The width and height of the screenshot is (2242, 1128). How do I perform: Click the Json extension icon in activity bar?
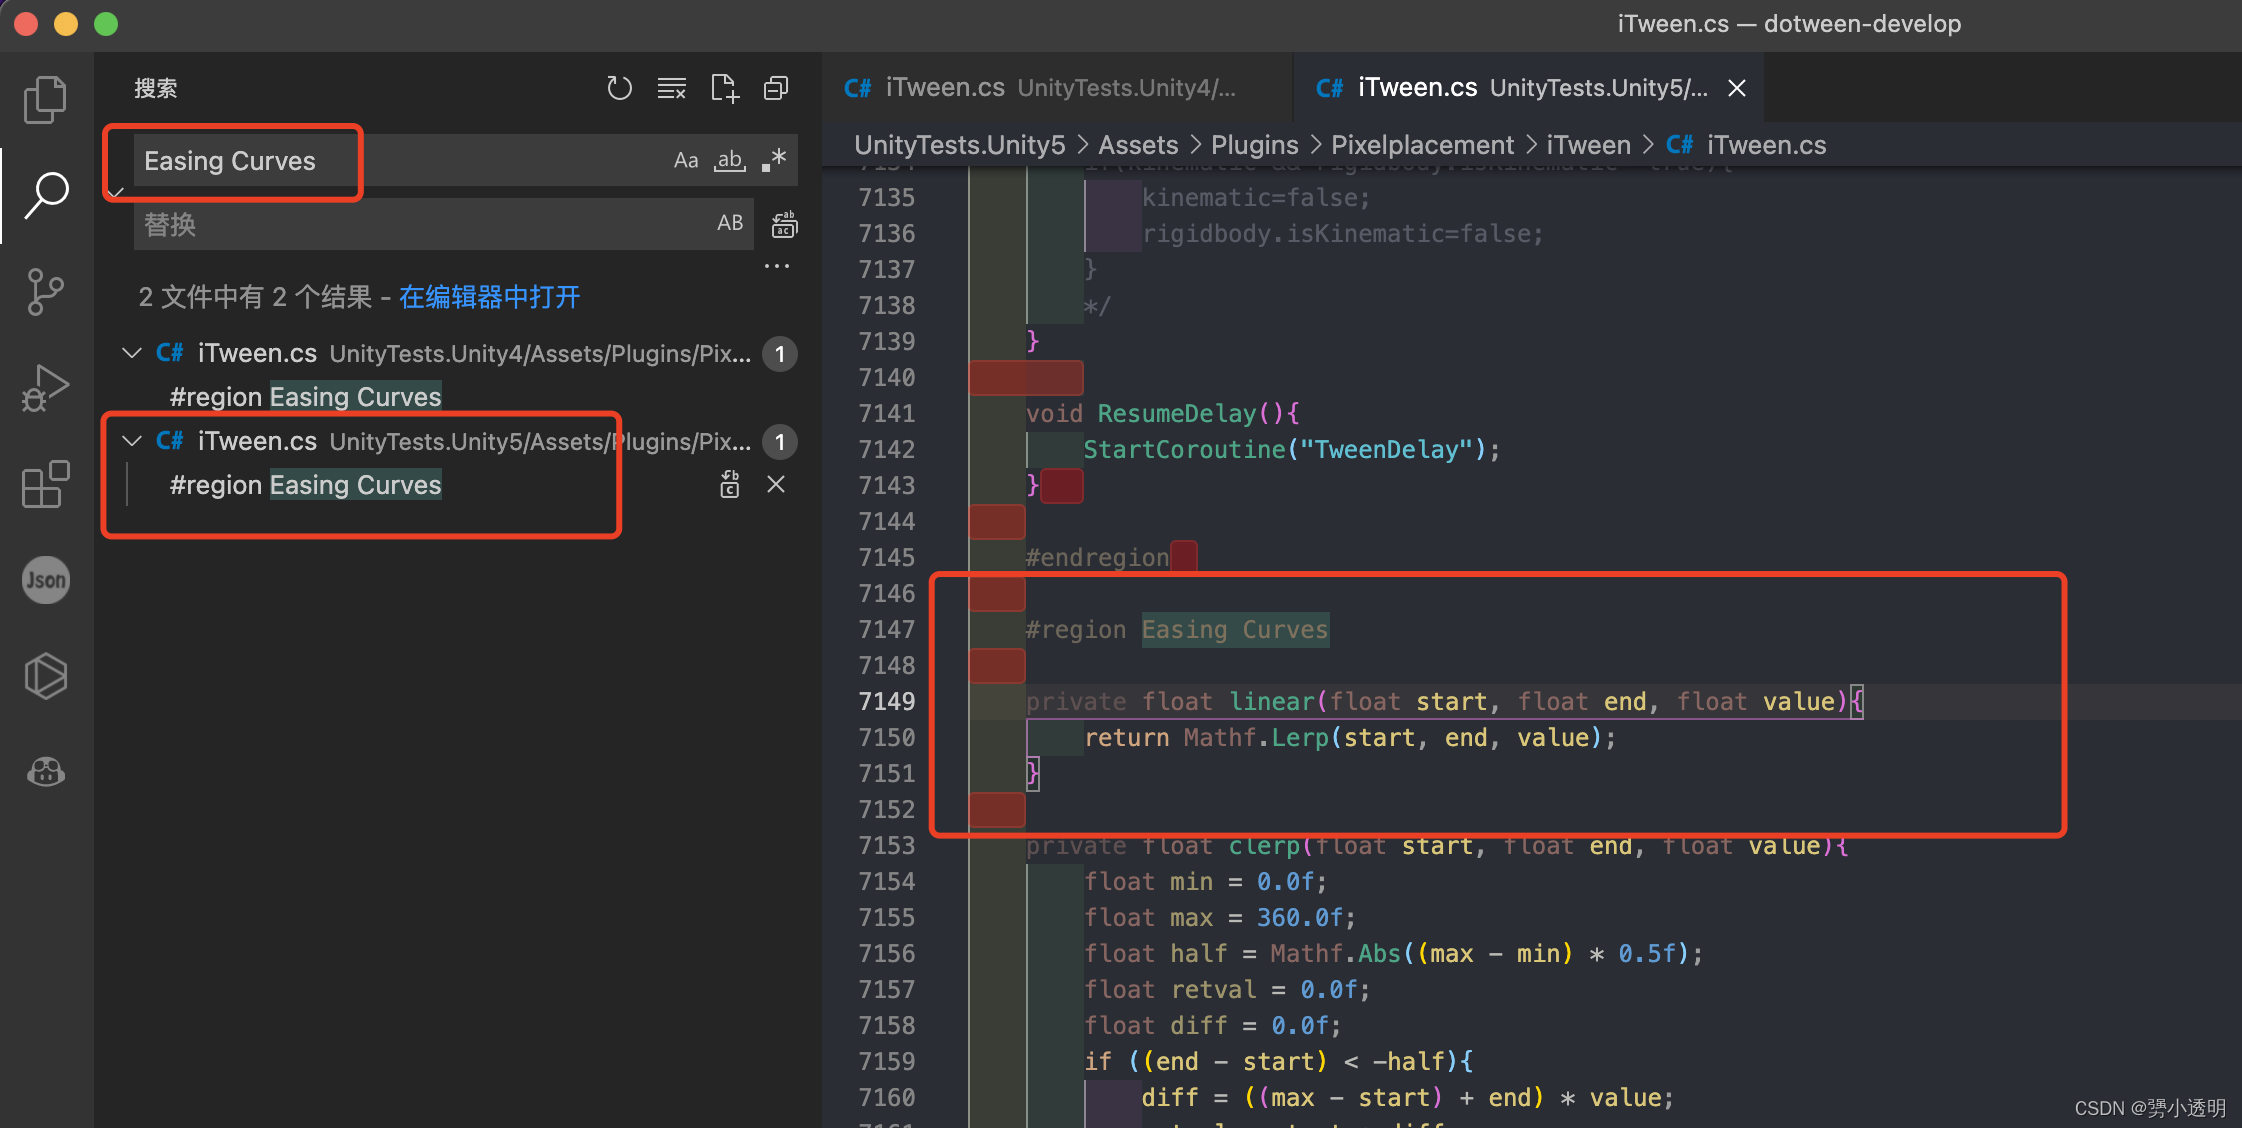tap(45, 580)
